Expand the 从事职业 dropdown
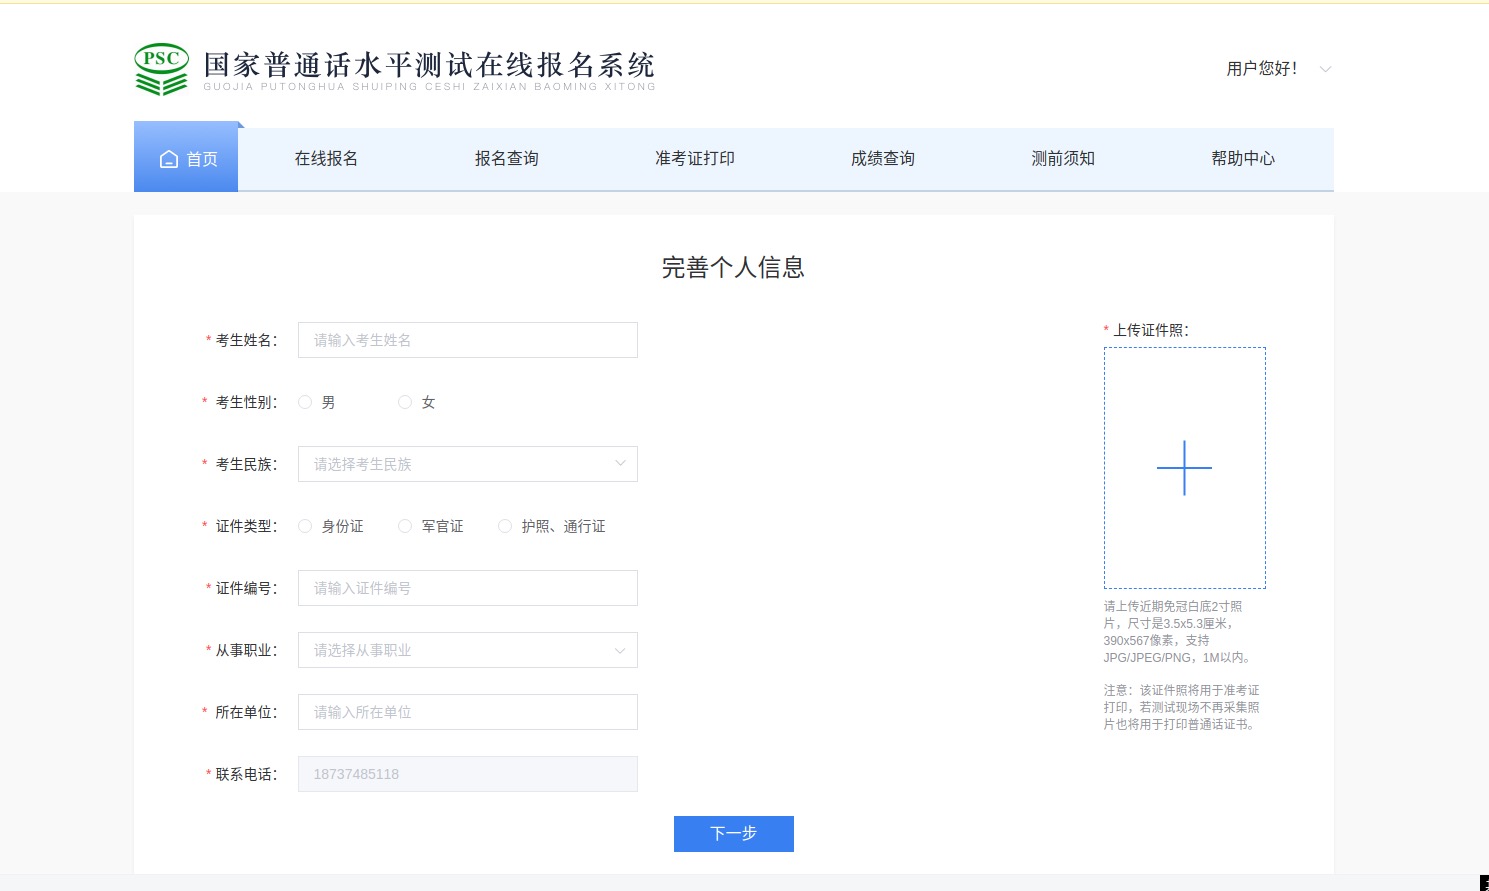Viewport: 1489px width, 891px height. [467, 650]
